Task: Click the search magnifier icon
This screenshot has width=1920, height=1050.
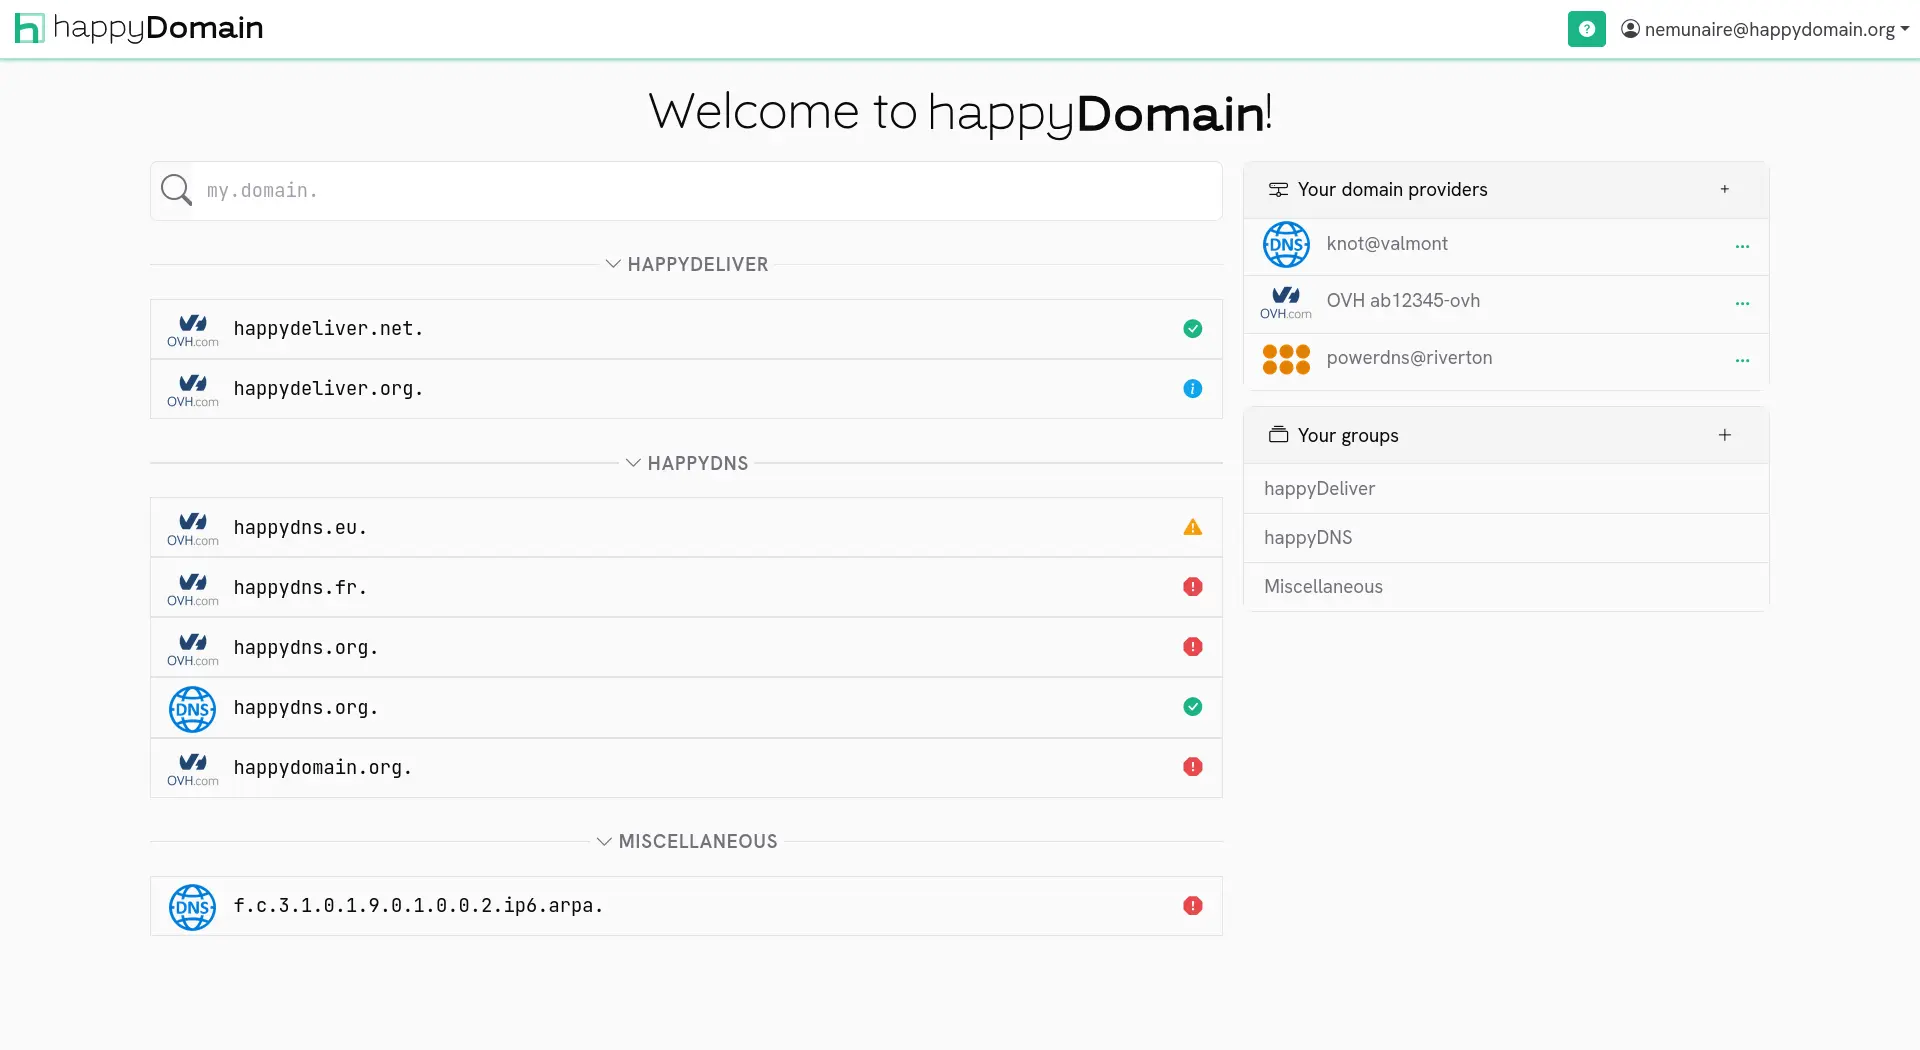Action: coord(176,190)
